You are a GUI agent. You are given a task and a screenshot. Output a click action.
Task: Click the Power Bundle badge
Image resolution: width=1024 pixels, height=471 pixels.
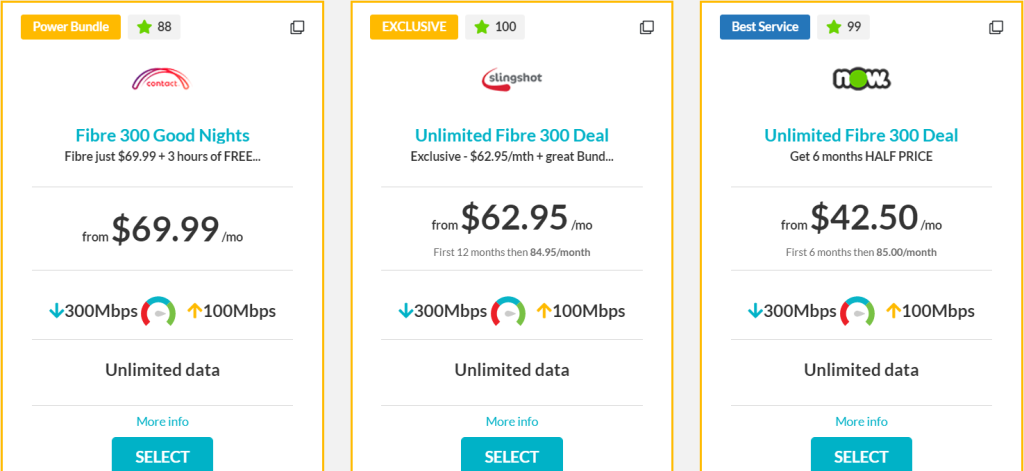click(71, 27)
